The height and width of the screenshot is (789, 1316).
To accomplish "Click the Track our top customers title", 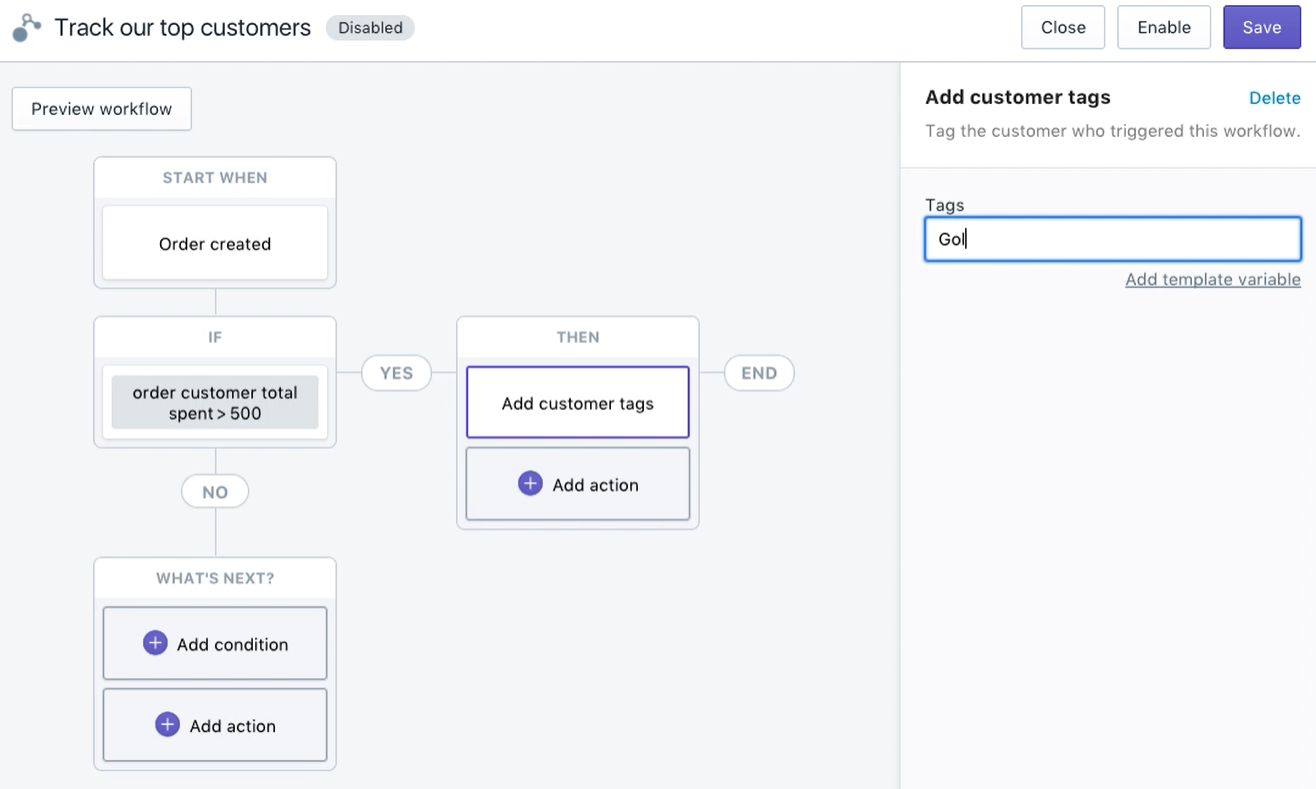I will 182,28.
